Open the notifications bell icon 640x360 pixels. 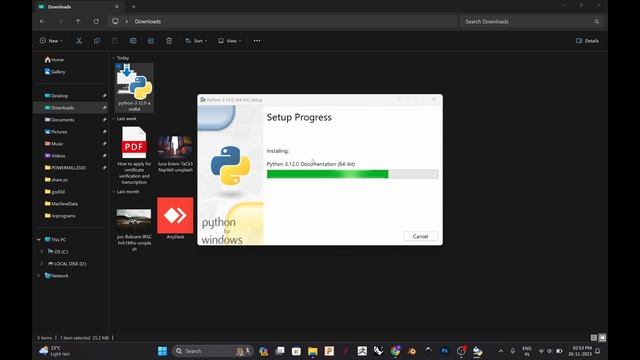click(598, 351)
